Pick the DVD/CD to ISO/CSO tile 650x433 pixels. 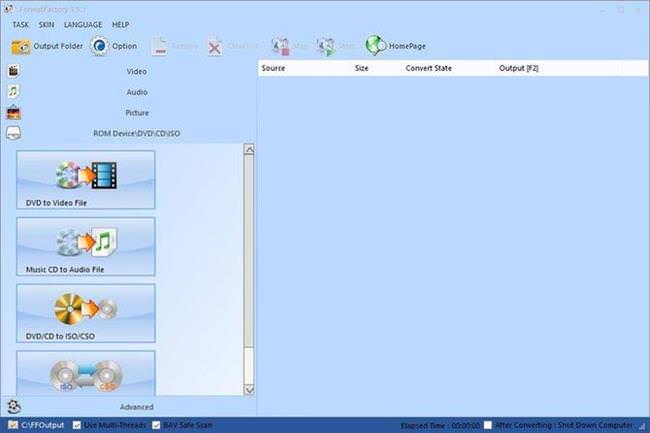(86, 313)
